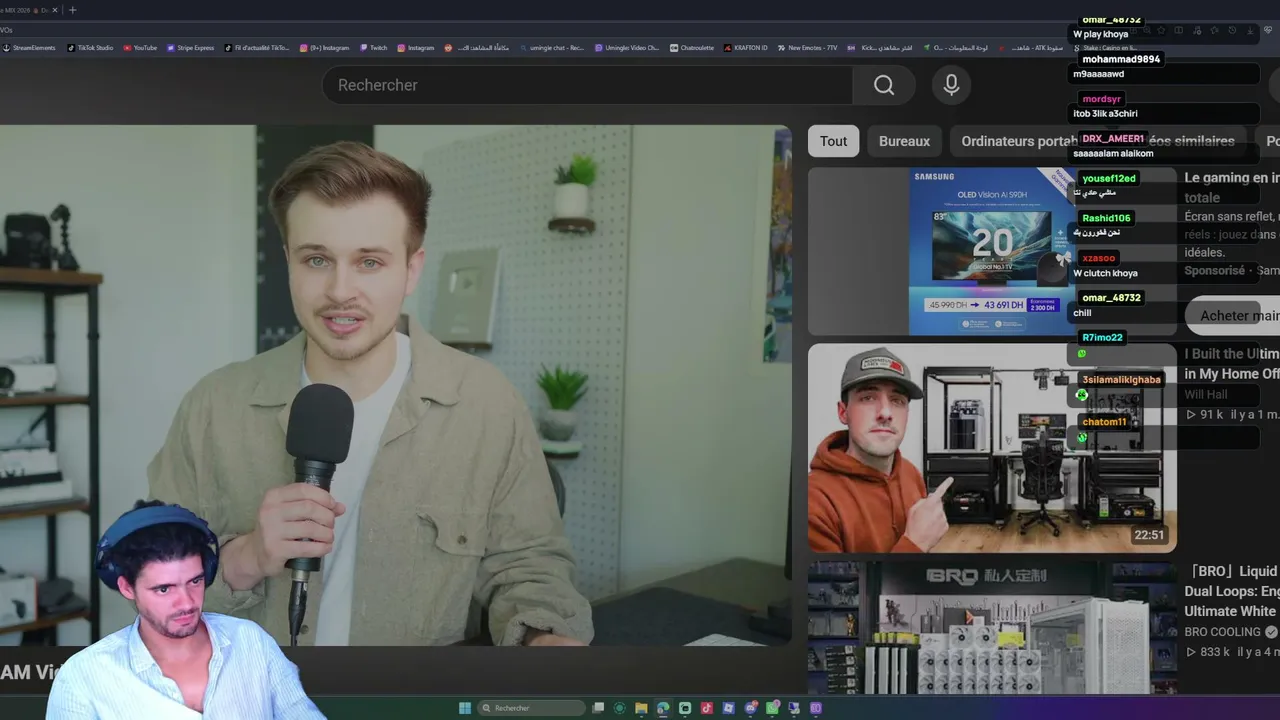
Task: Open the (9+) Instagram bookmark
Action: [324, 48]
